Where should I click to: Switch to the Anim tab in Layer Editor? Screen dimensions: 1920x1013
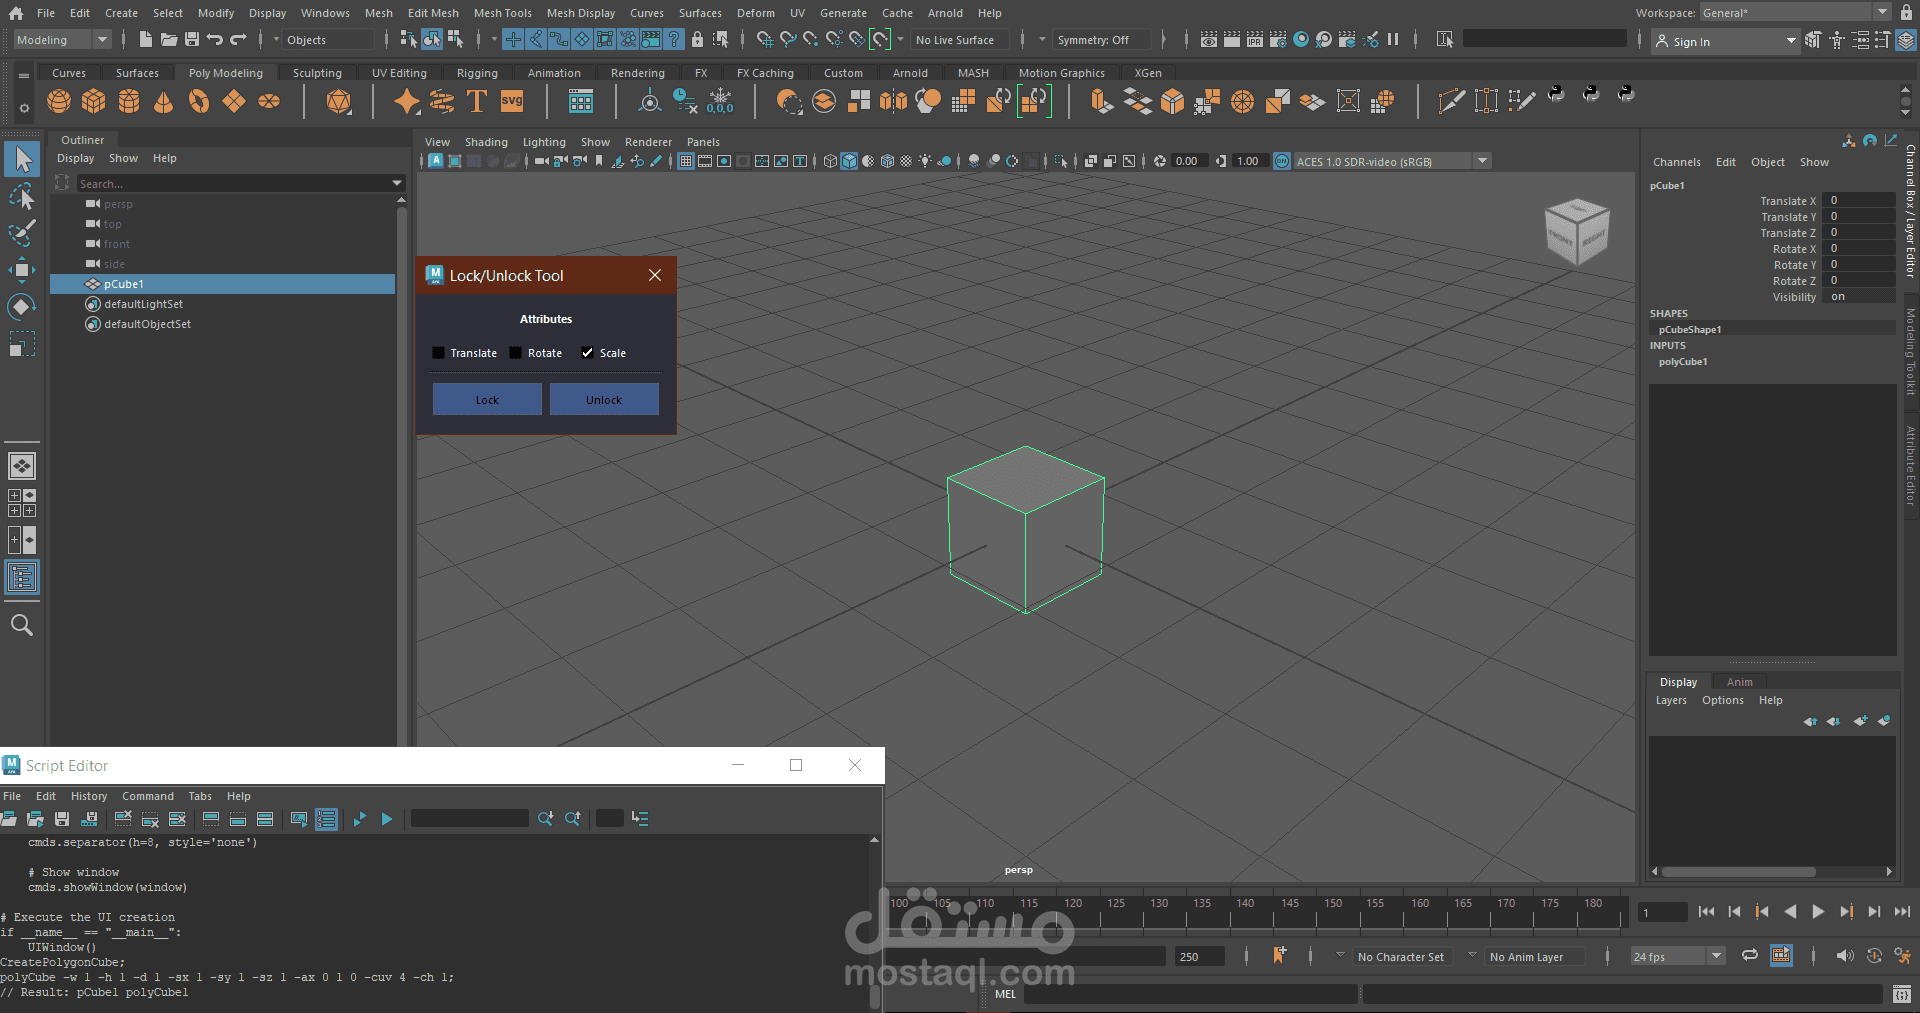pyautogui.click(x=1740, y=682)
